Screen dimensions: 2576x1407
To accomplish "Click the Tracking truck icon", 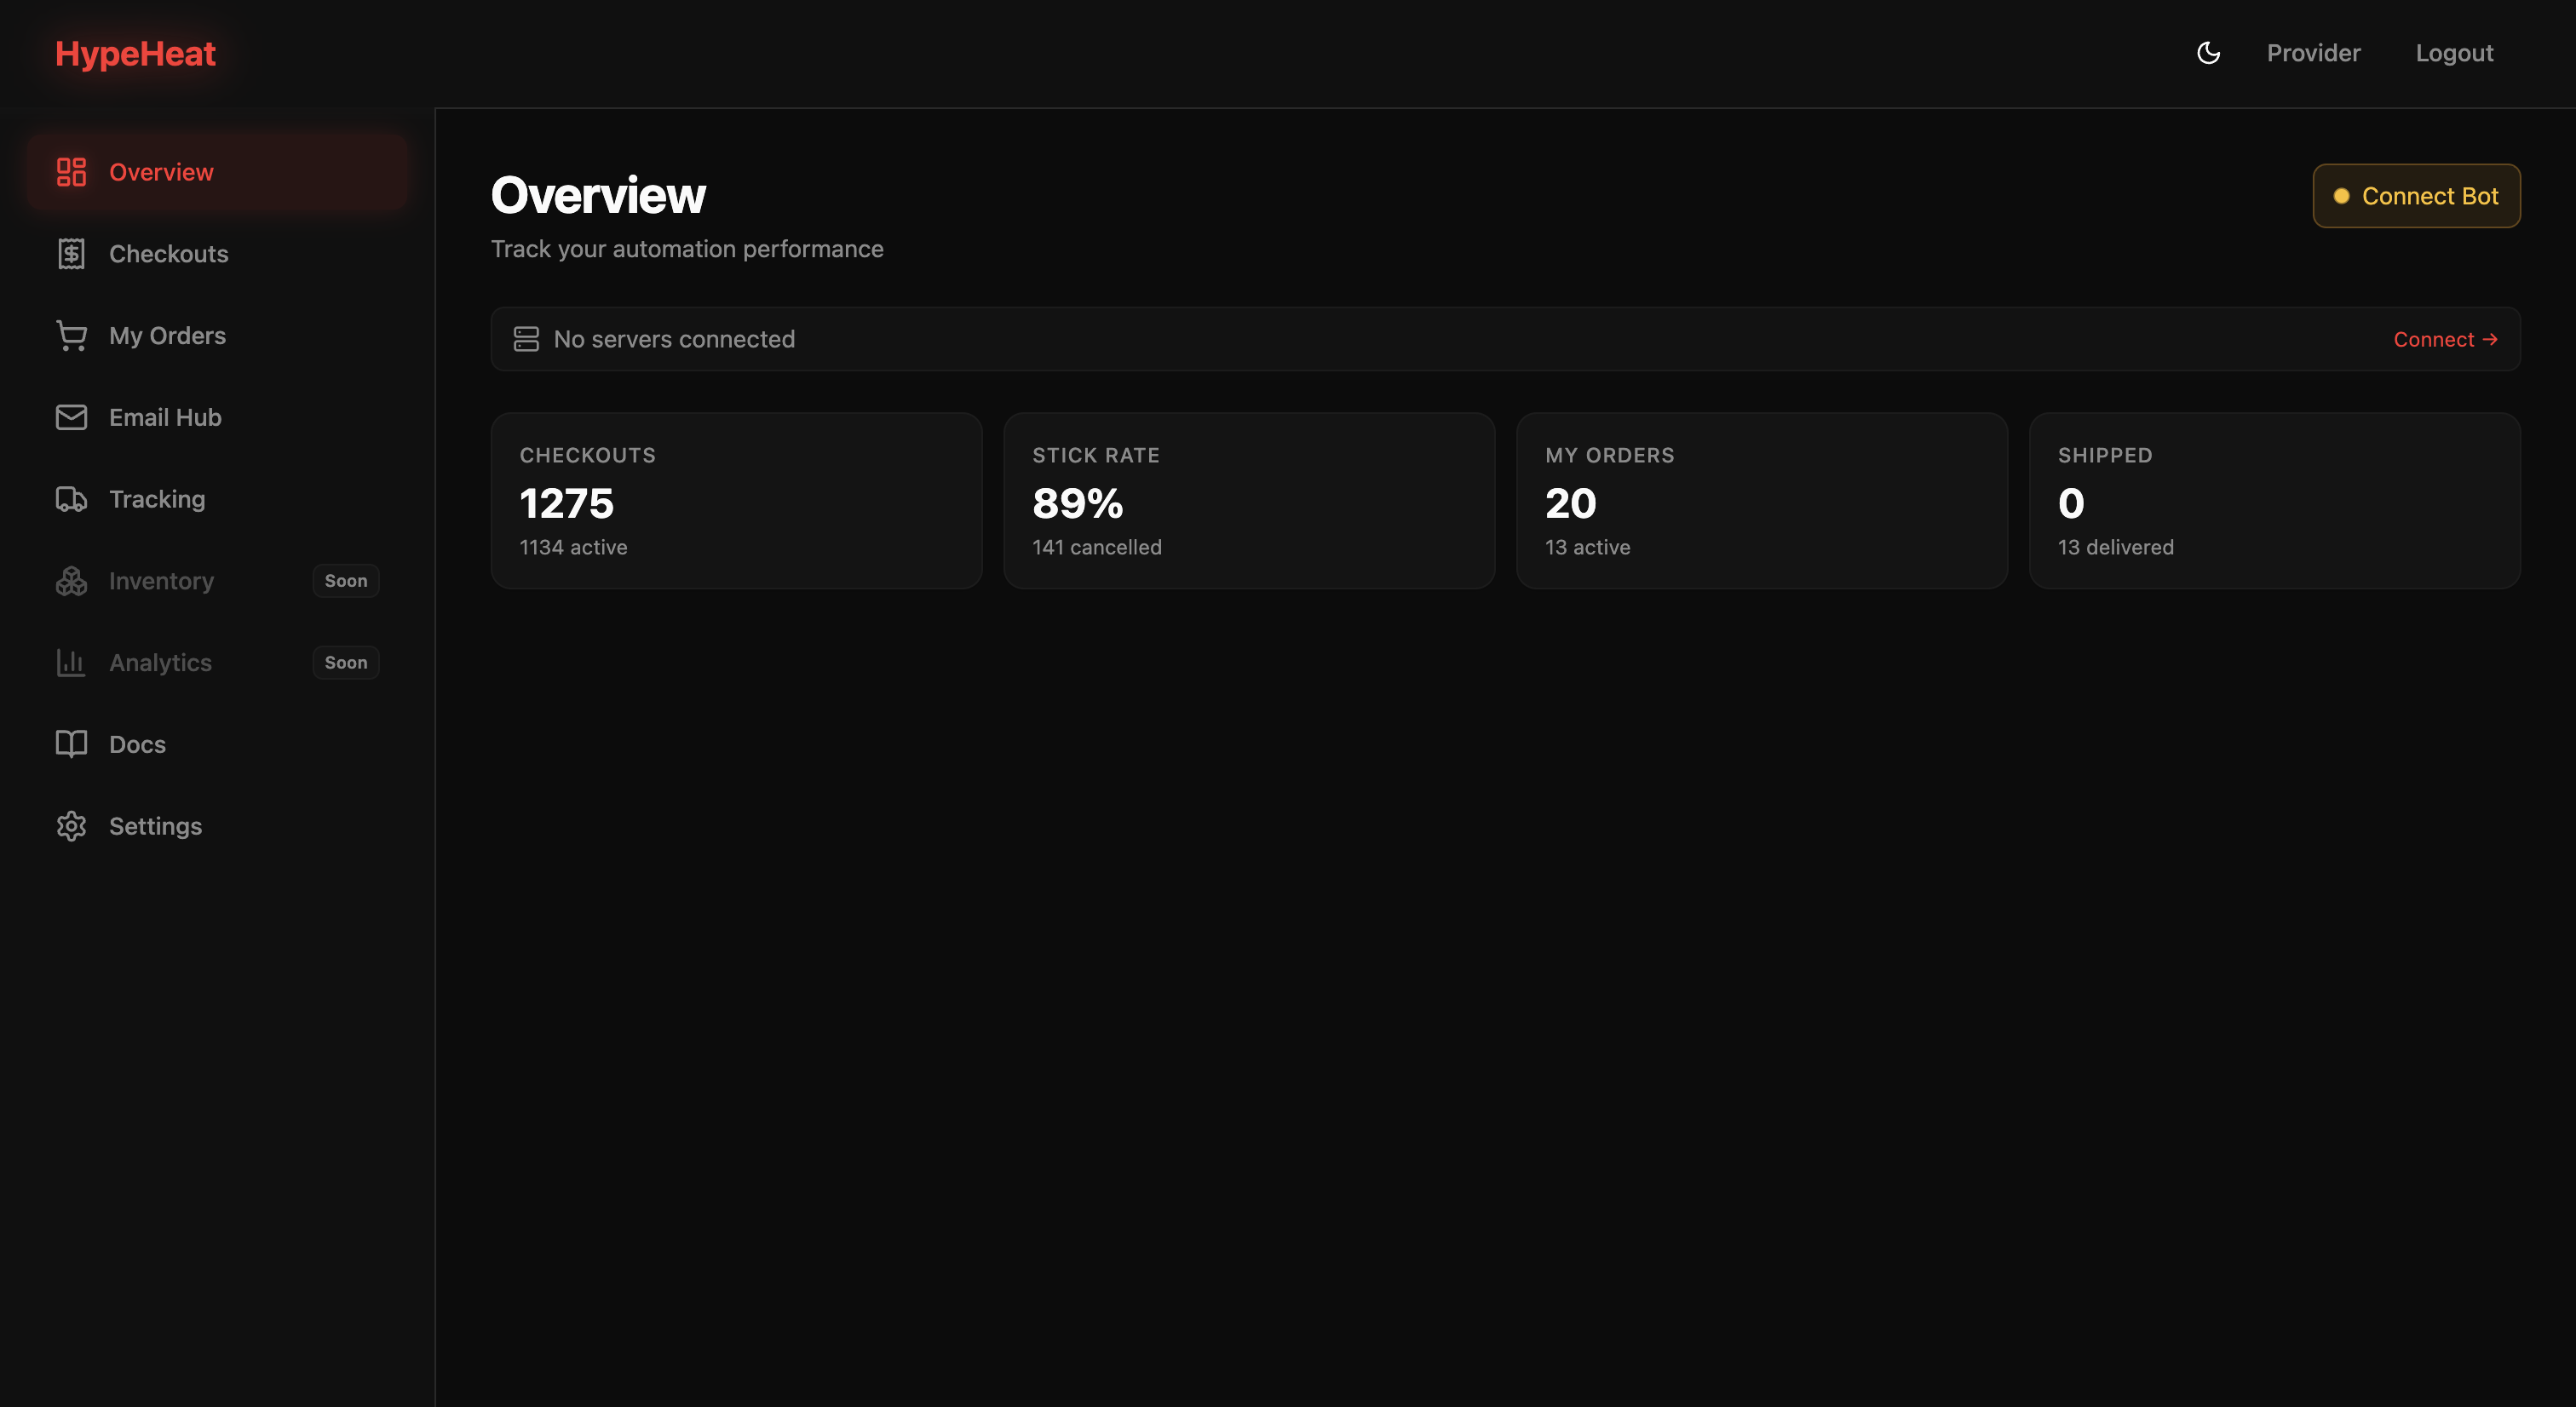I will pyautogui.click(x=71, y=499).
